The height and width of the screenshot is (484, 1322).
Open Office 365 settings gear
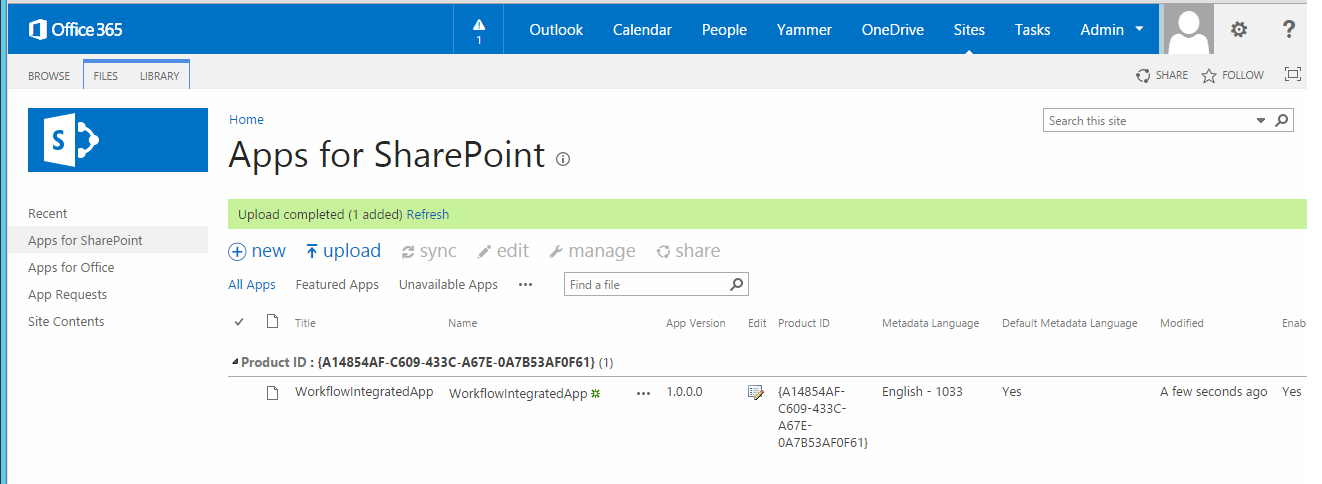(1239, 30)
